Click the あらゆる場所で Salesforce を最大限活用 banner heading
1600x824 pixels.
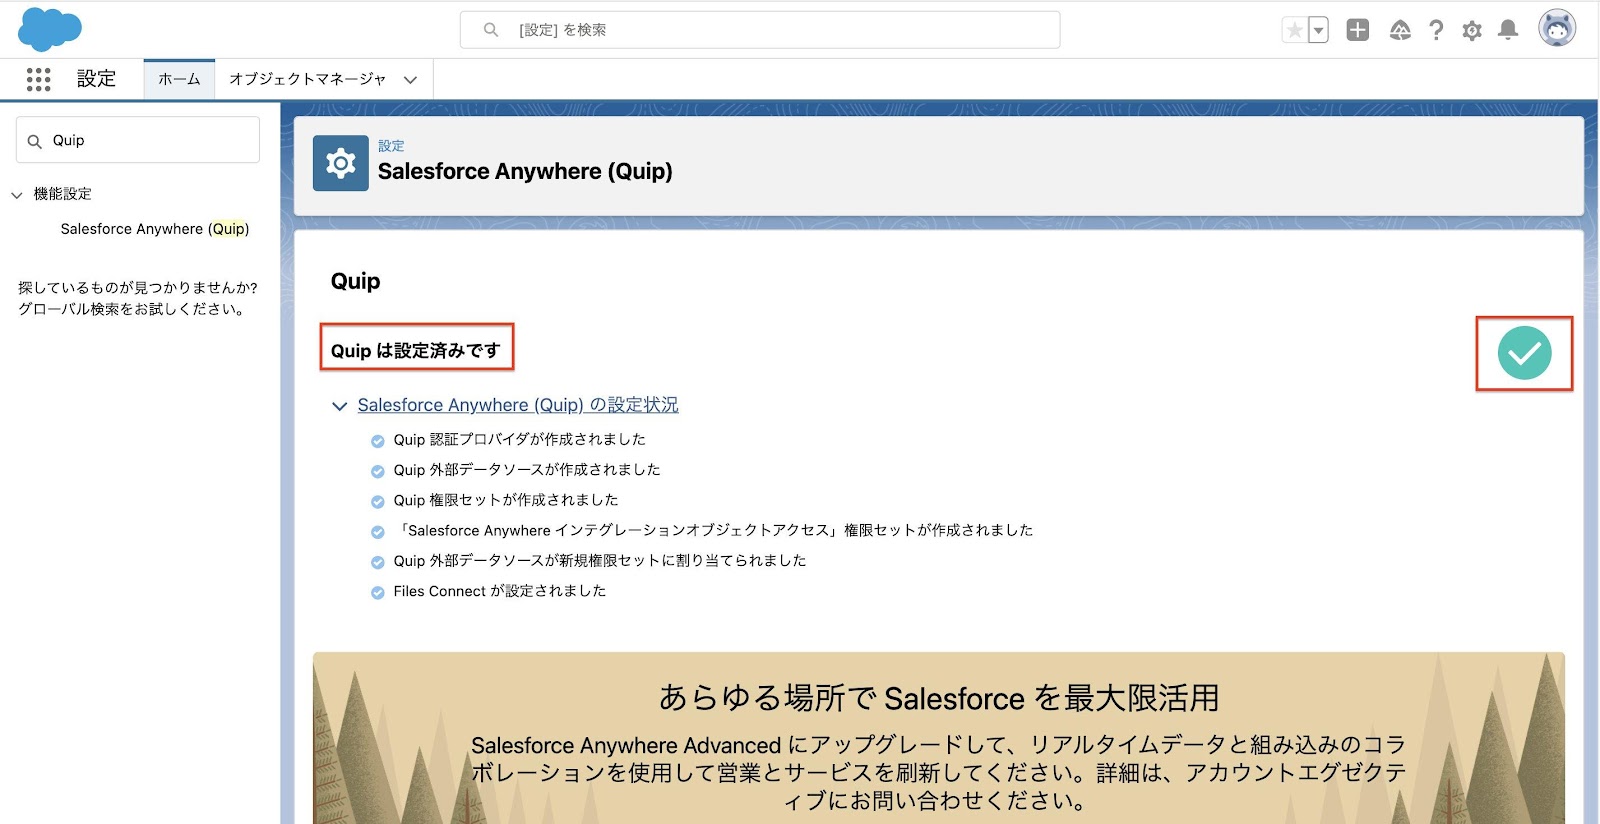pyautogui.click(x=939, y=698)
